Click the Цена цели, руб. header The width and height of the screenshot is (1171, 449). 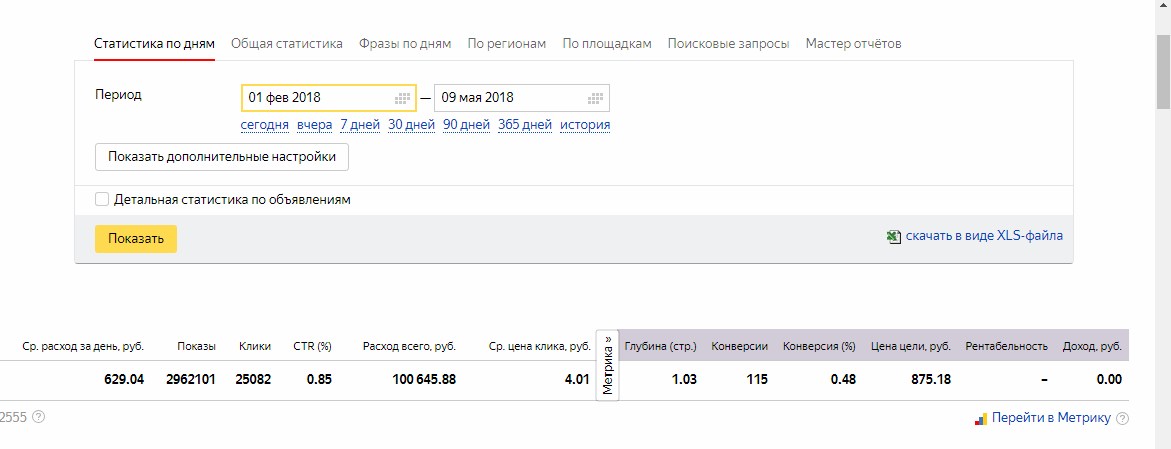911,347
